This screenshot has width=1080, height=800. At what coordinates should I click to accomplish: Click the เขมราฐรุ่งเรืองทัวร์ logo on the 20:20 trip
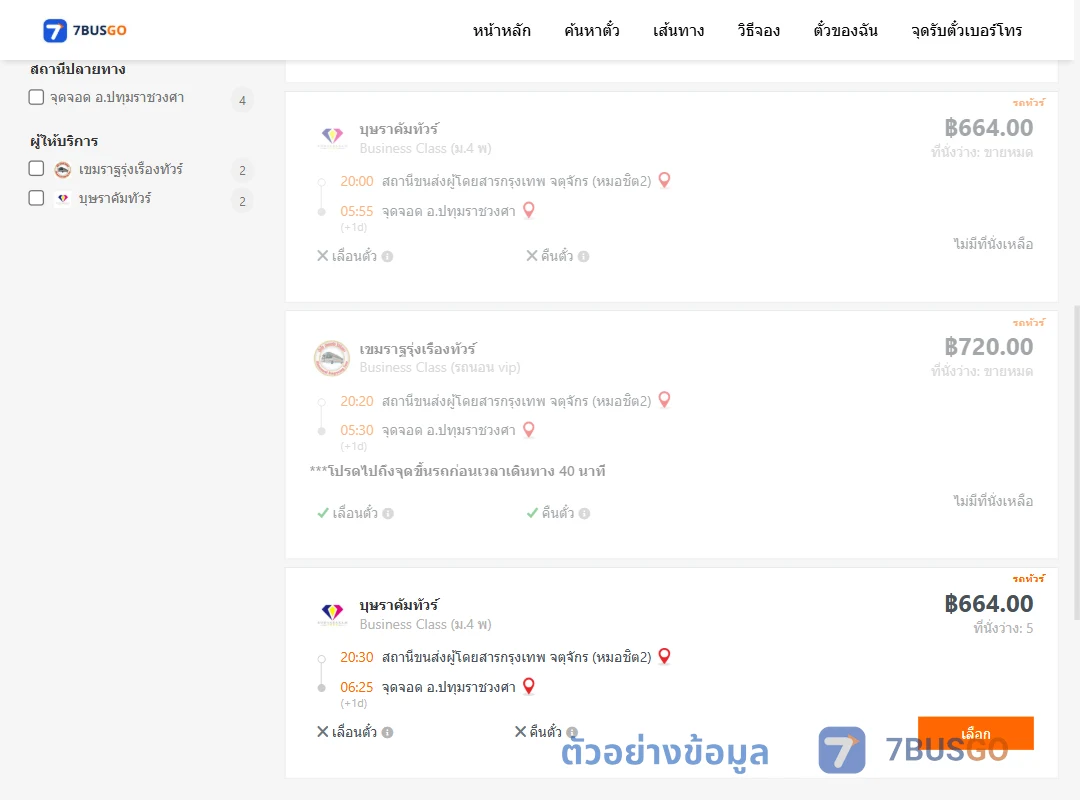pos(332,358)
